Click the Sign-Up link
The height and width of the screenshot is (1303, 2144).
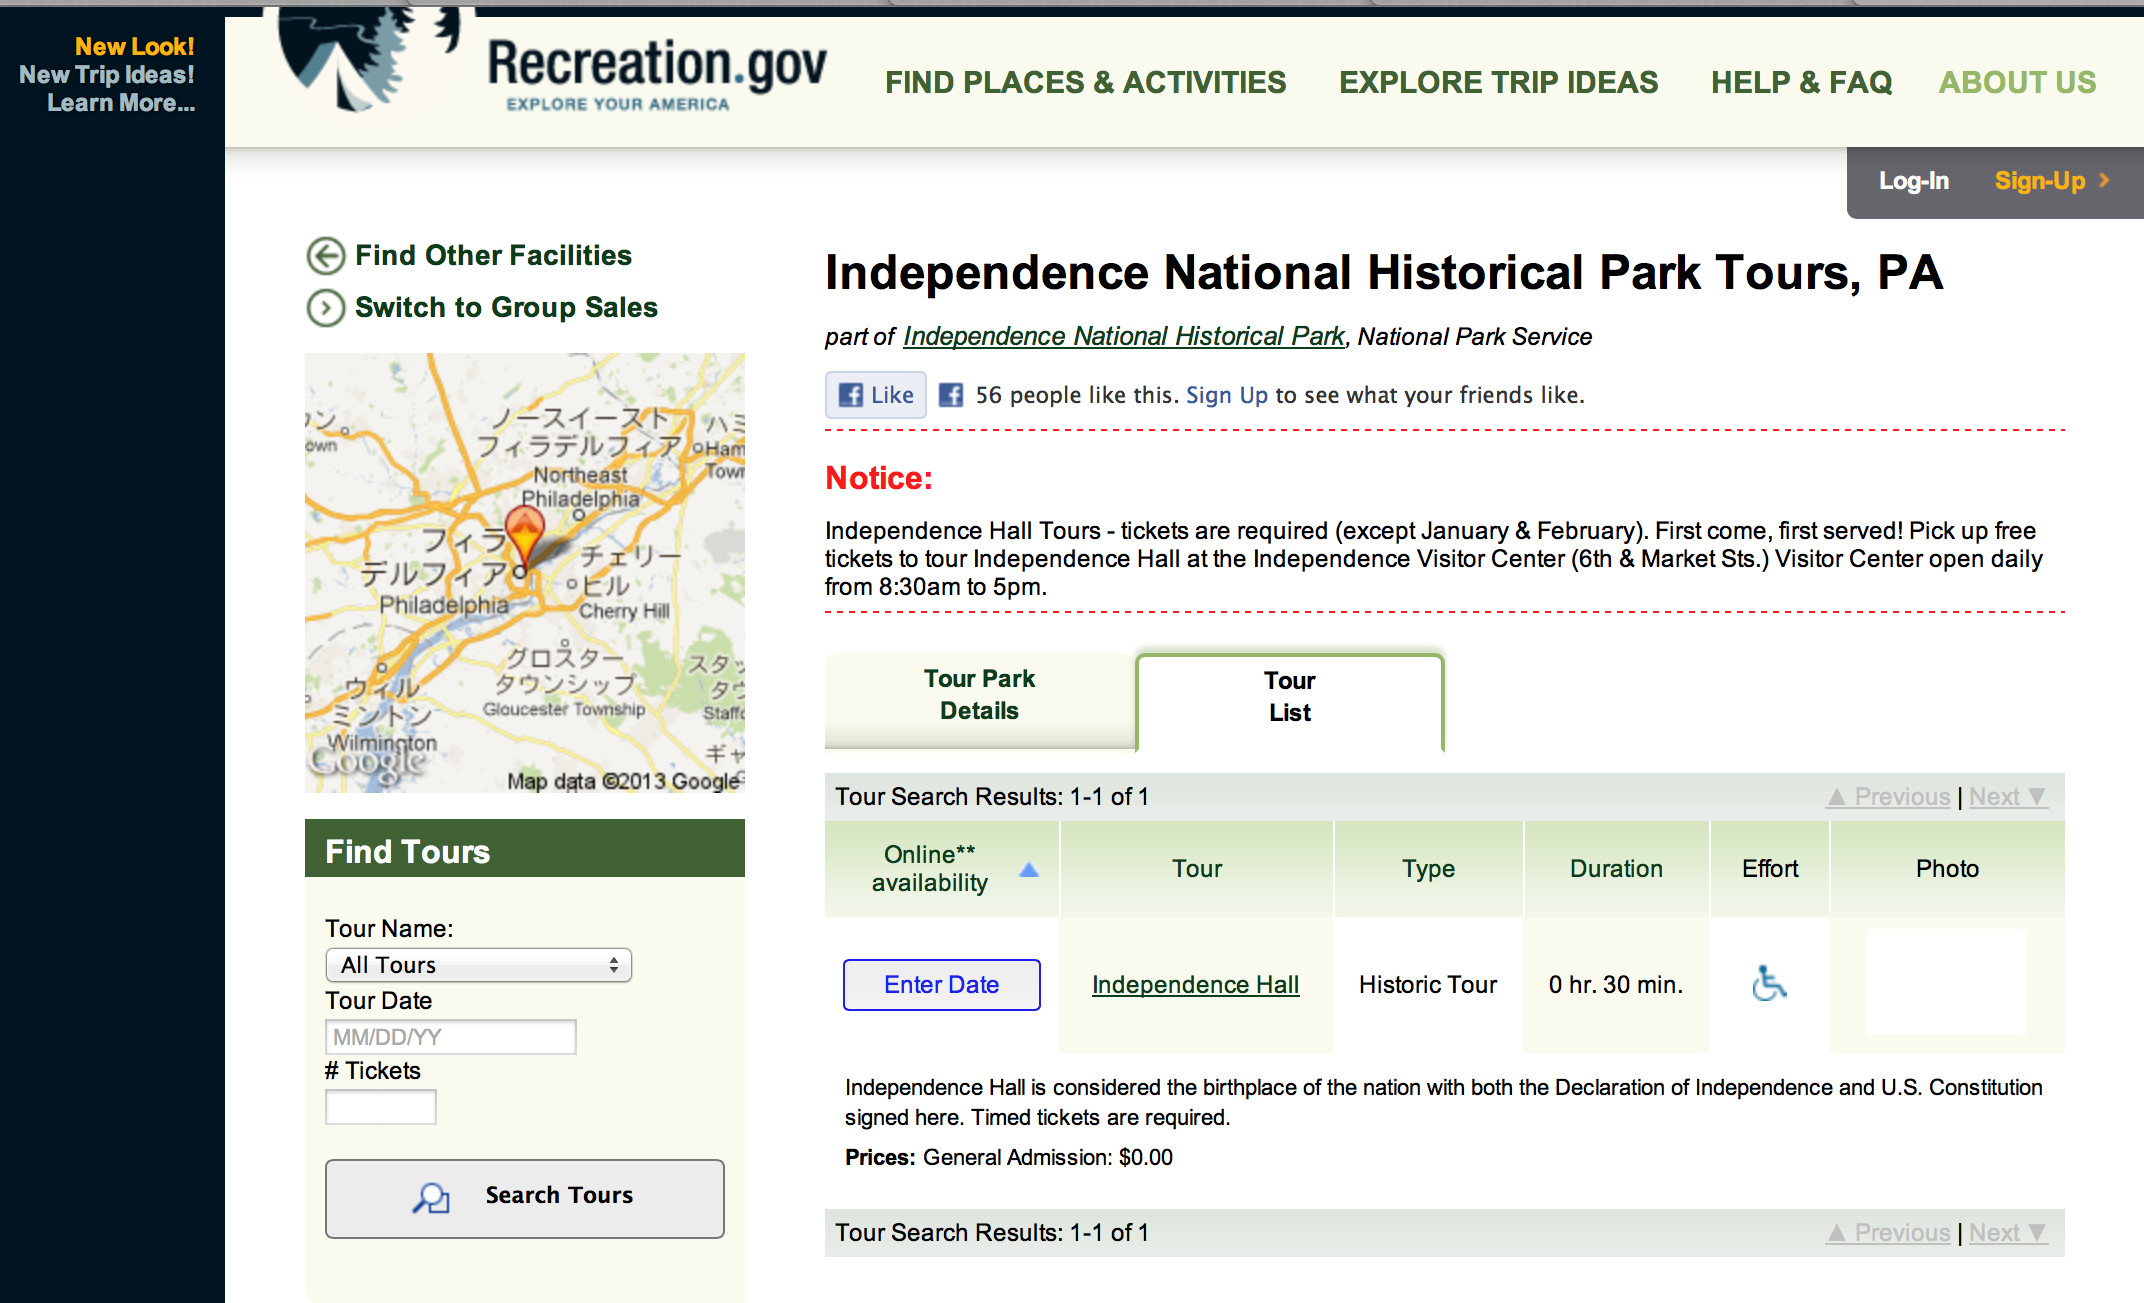pos(2040,181)
